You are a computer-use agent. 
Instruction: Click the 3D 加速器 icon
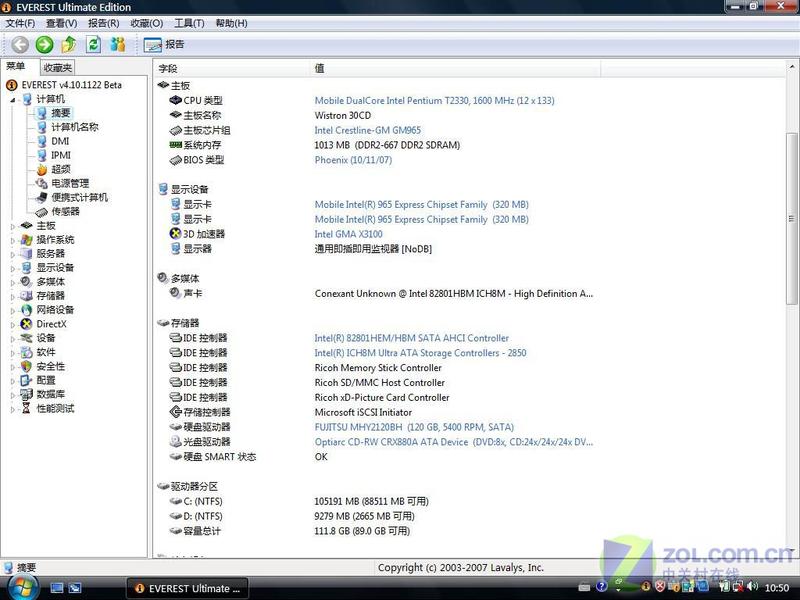click(x=176, y=234)
